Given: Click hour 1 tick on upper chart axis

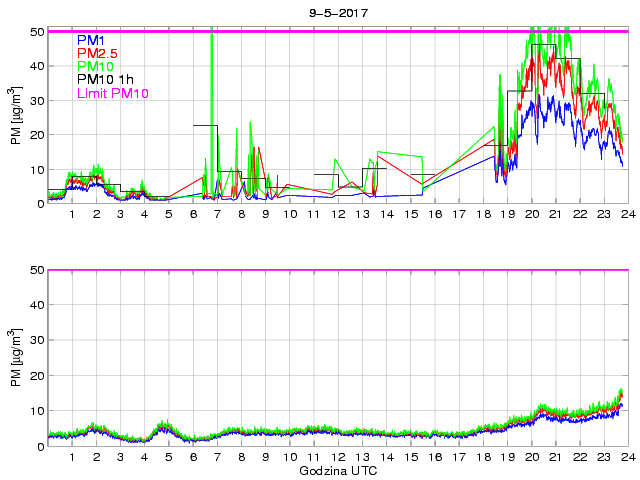Looking at the screenshot, I should click(x=72, y=215).
